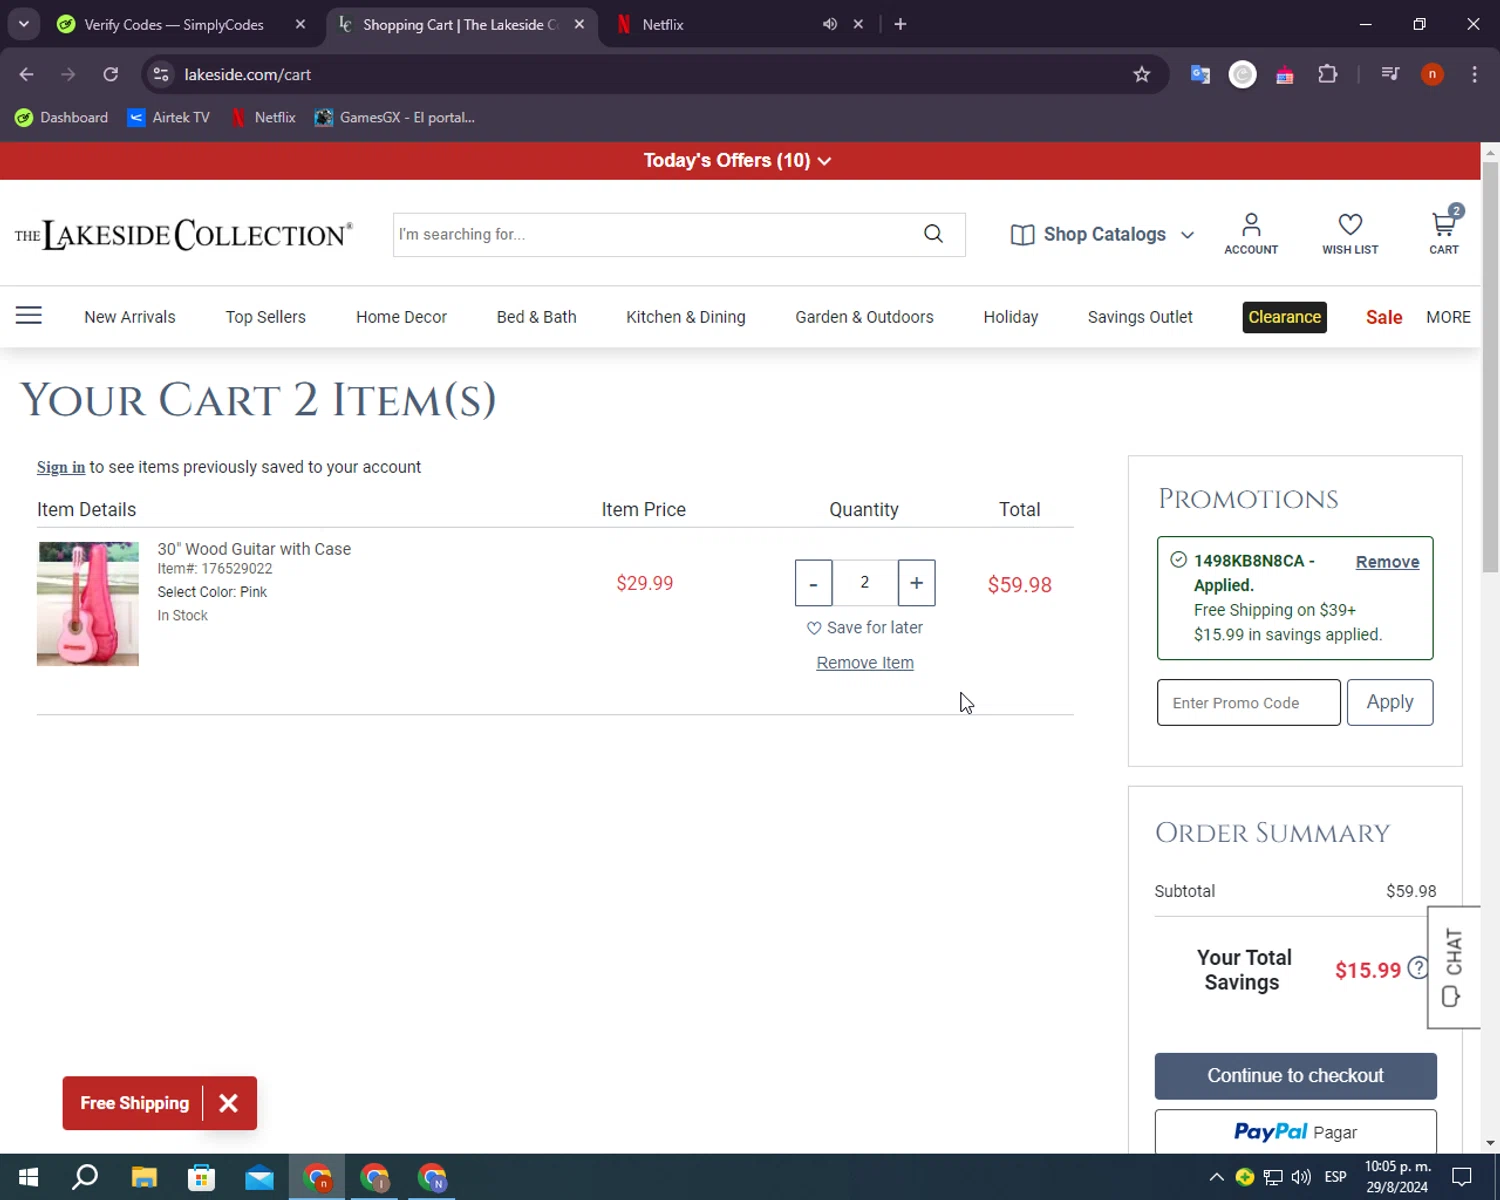Open File Explorer from taskbar
The image size is (1500, 1200).
(144, 1177)
